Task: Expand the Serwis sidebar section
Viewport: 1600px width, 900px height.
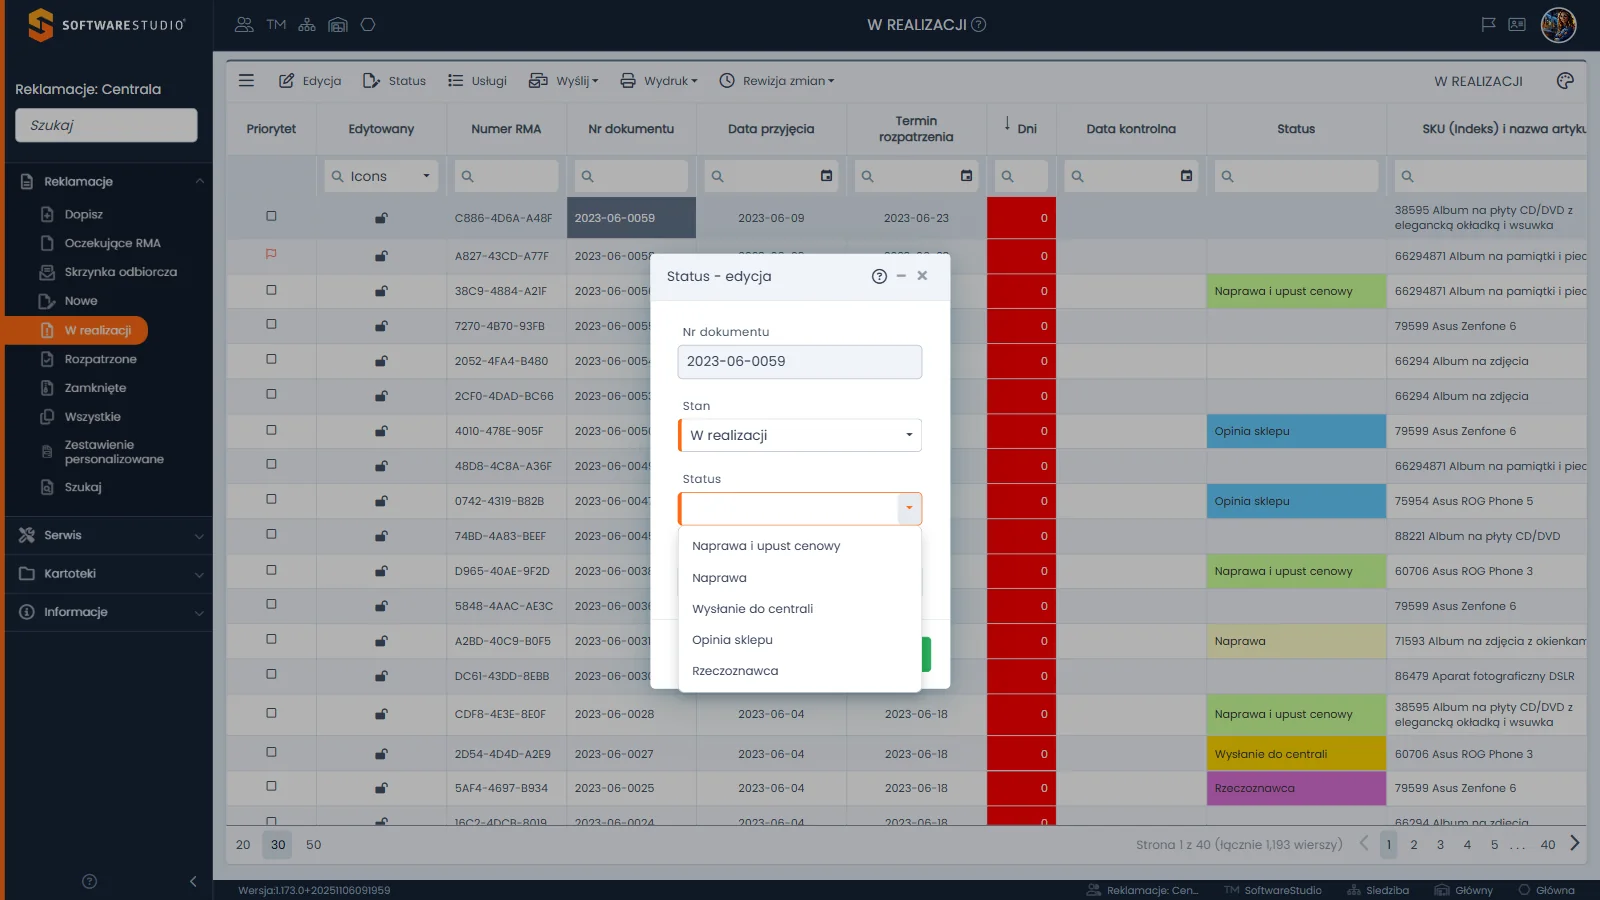Action: click(108, 536)
